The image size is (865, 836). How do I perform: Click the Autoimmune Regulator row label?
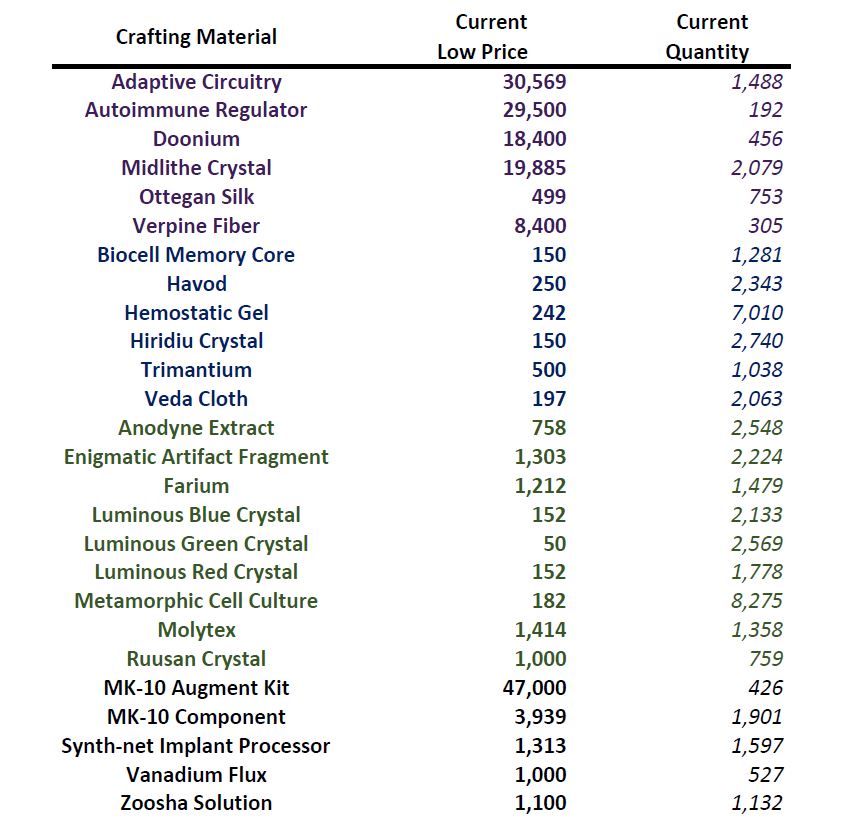coord(196,110)
